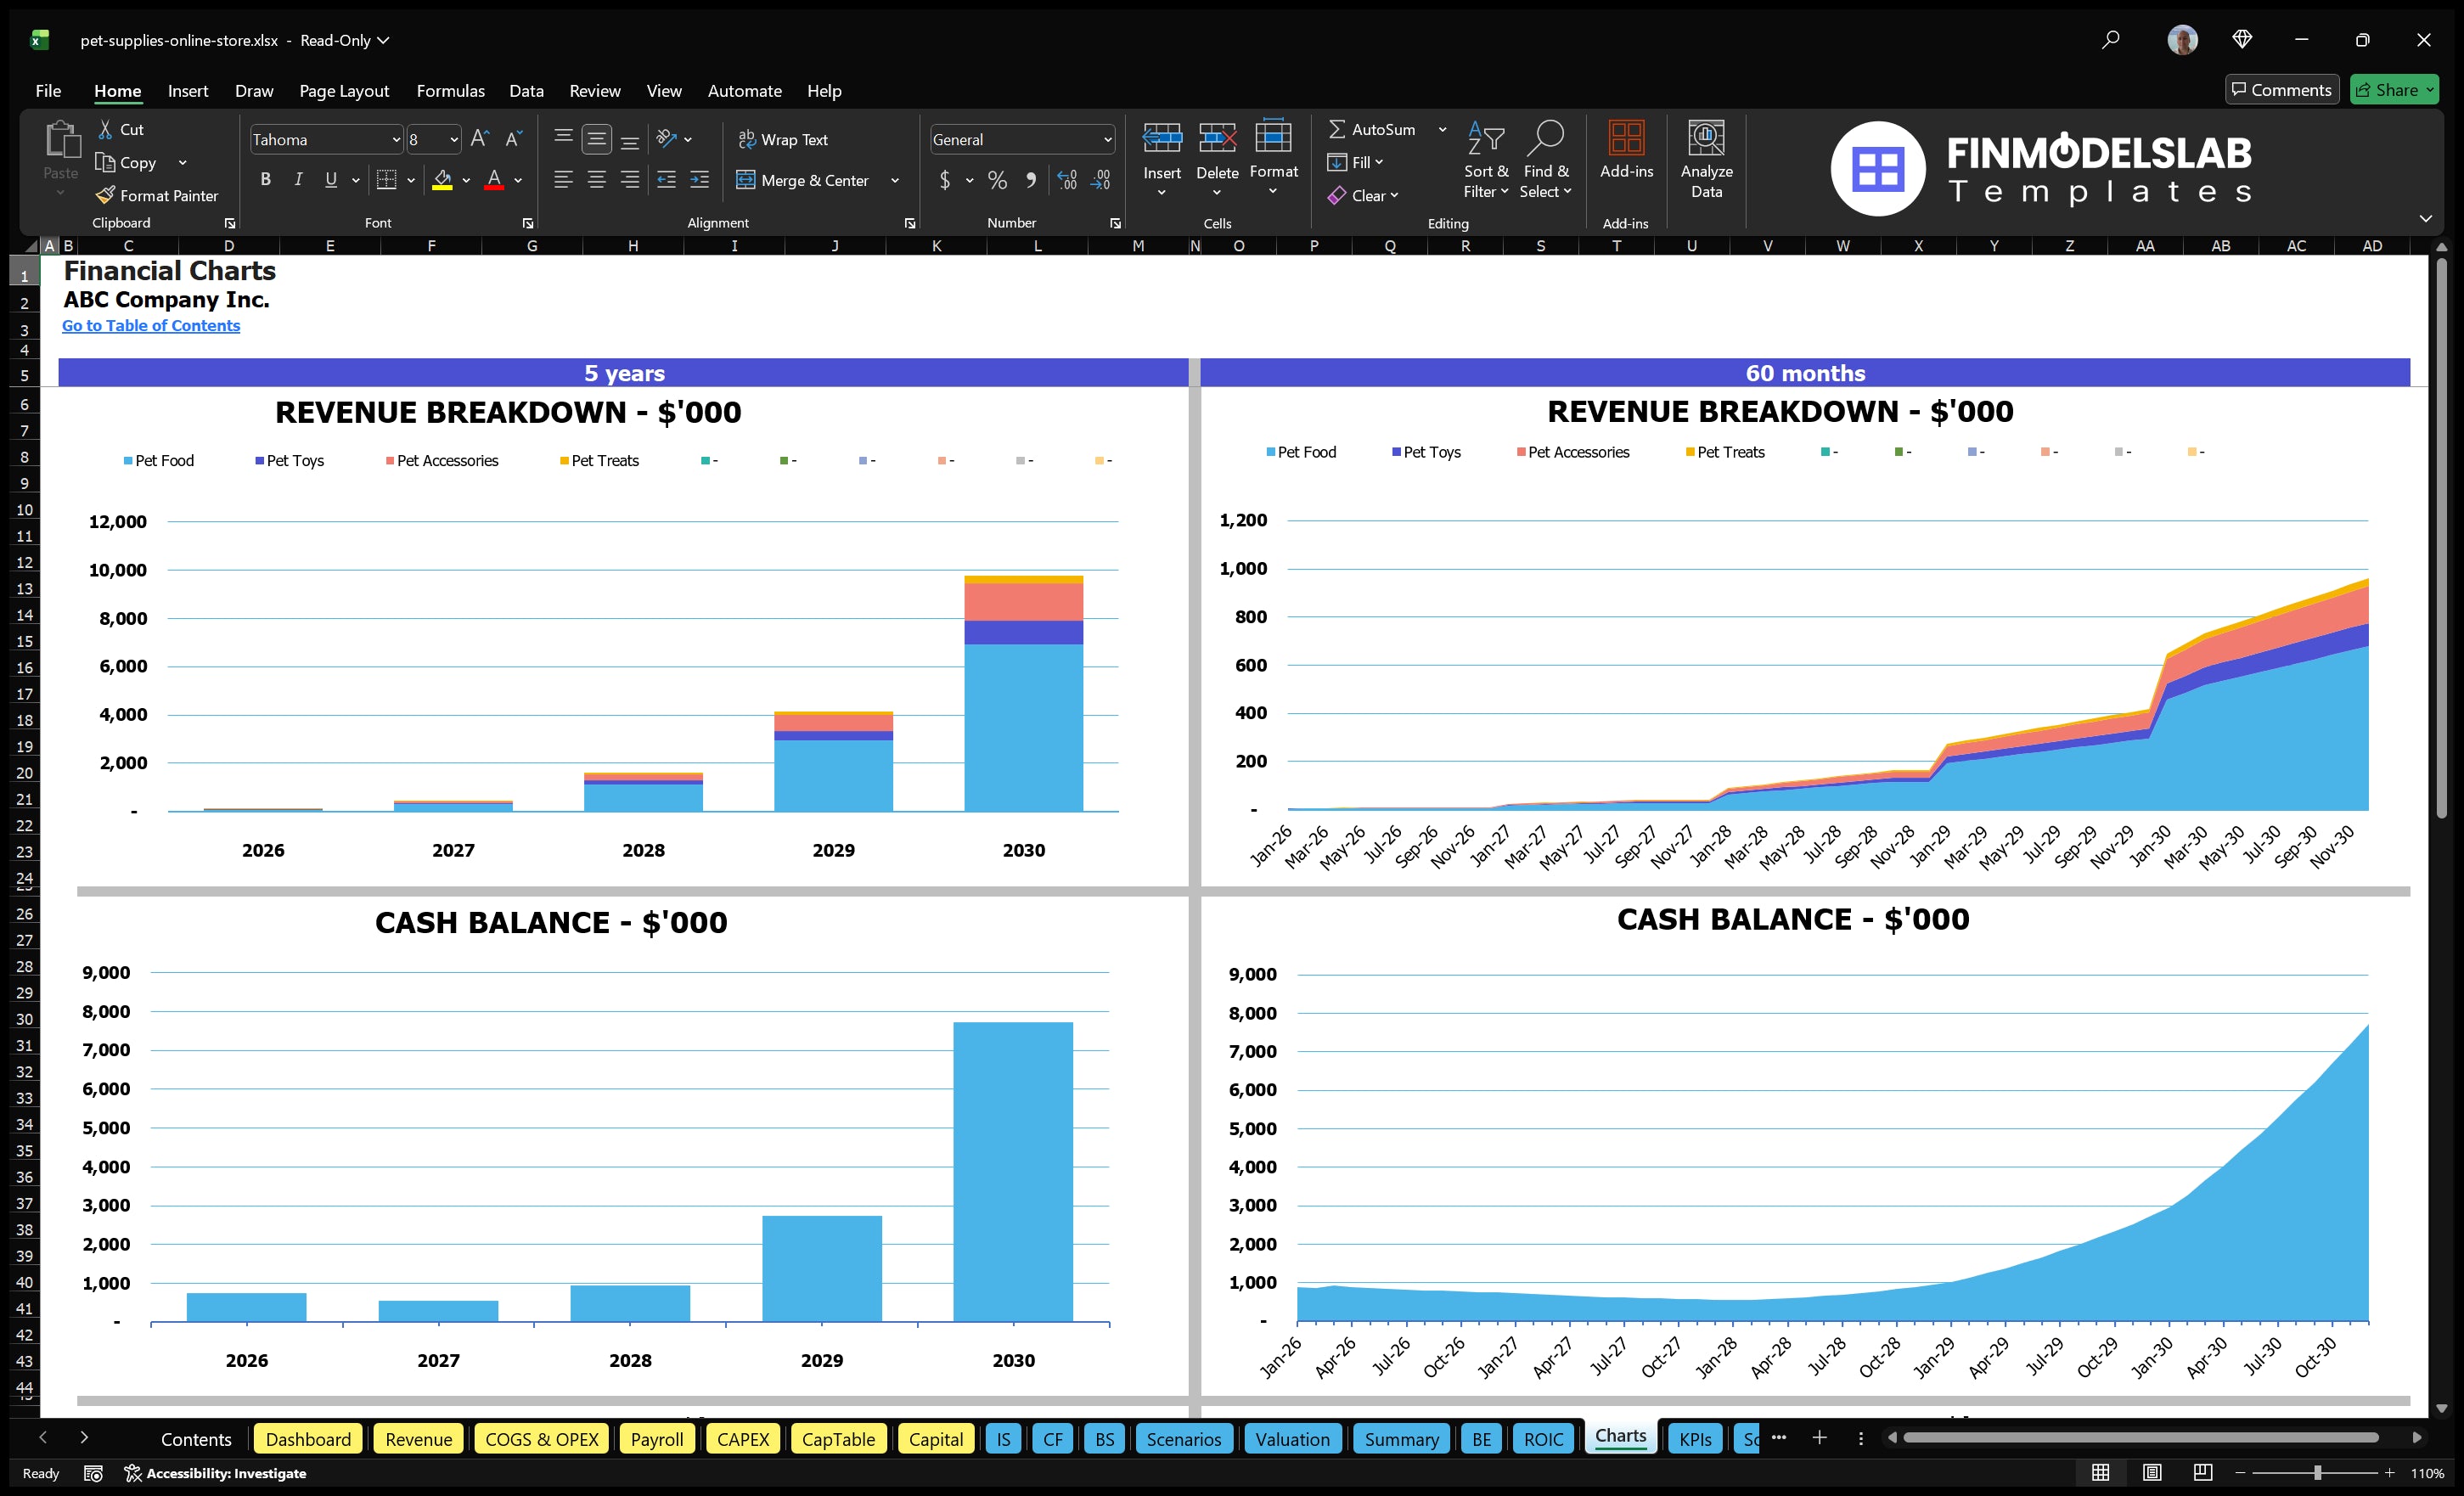The width and height of the screenshot is (2464, 1496).
Task: Click the Analyze Data icon
Action: tap(1706, 158)
